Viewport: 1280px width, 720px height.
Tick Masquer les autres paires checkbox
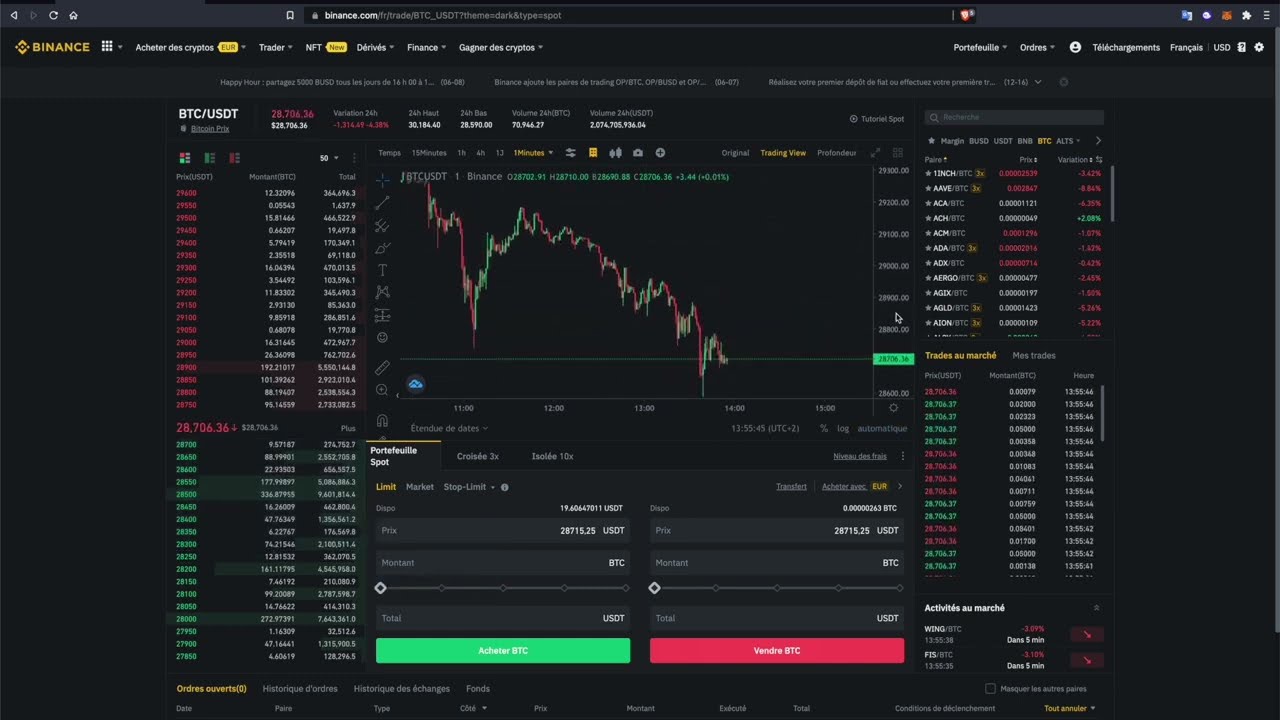pyautogui.click(x=990, y=689)
